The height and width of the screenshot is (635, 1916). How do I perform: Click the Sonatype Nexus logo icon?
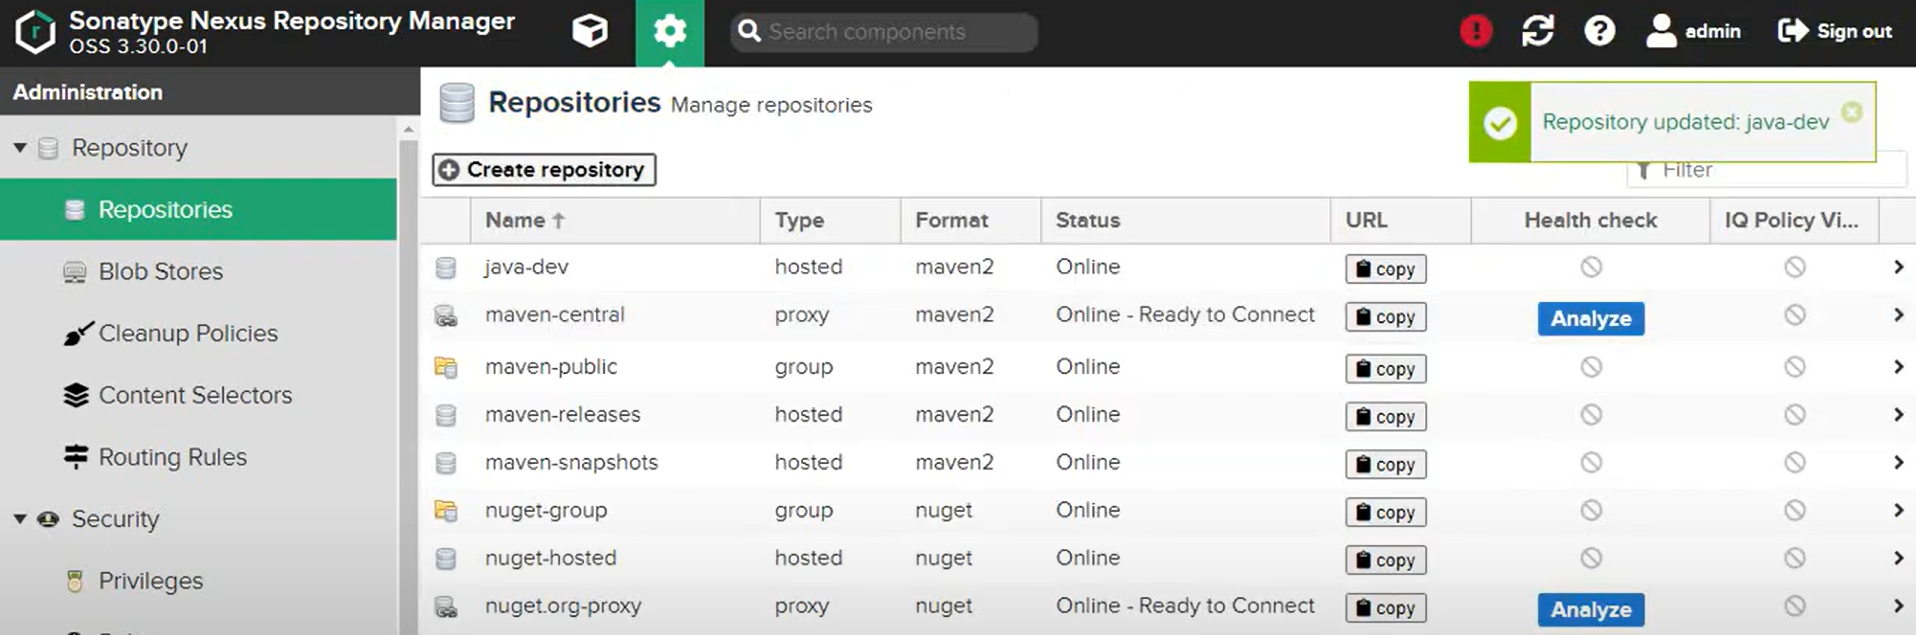[x=35, y=32]
